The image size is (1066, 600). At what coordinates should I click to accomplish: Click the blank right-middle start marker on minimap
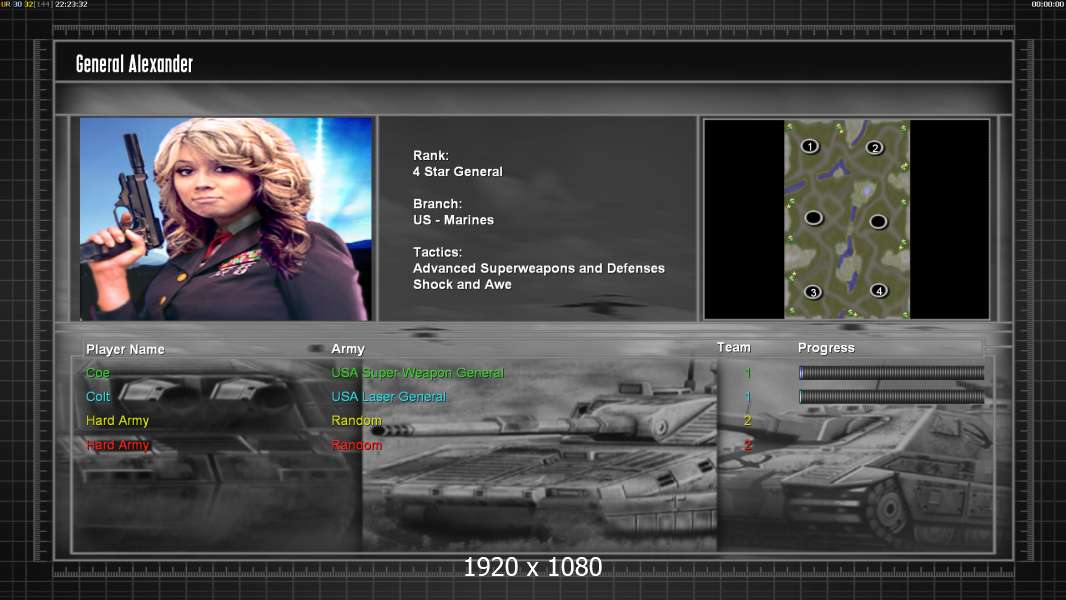[x=878, y=221]
